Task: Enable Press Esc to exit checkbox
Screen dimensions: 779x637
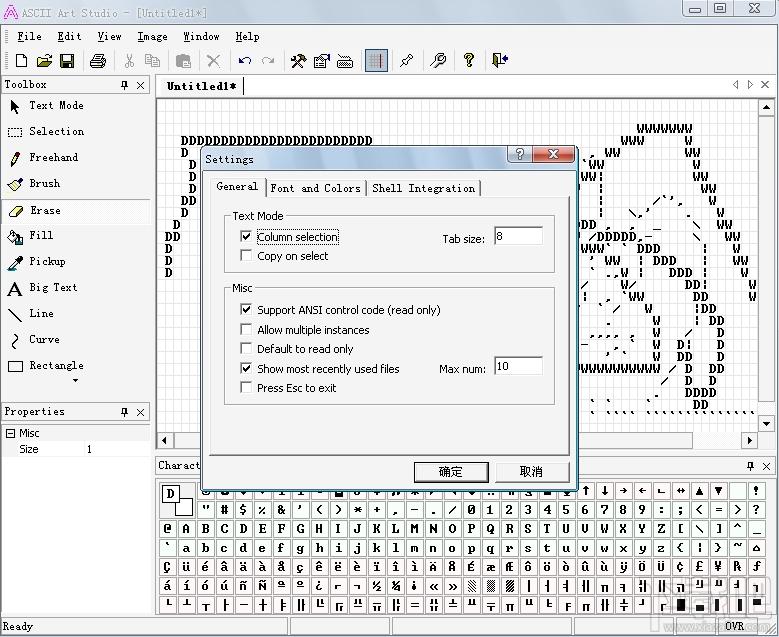Action: [246, 387]
